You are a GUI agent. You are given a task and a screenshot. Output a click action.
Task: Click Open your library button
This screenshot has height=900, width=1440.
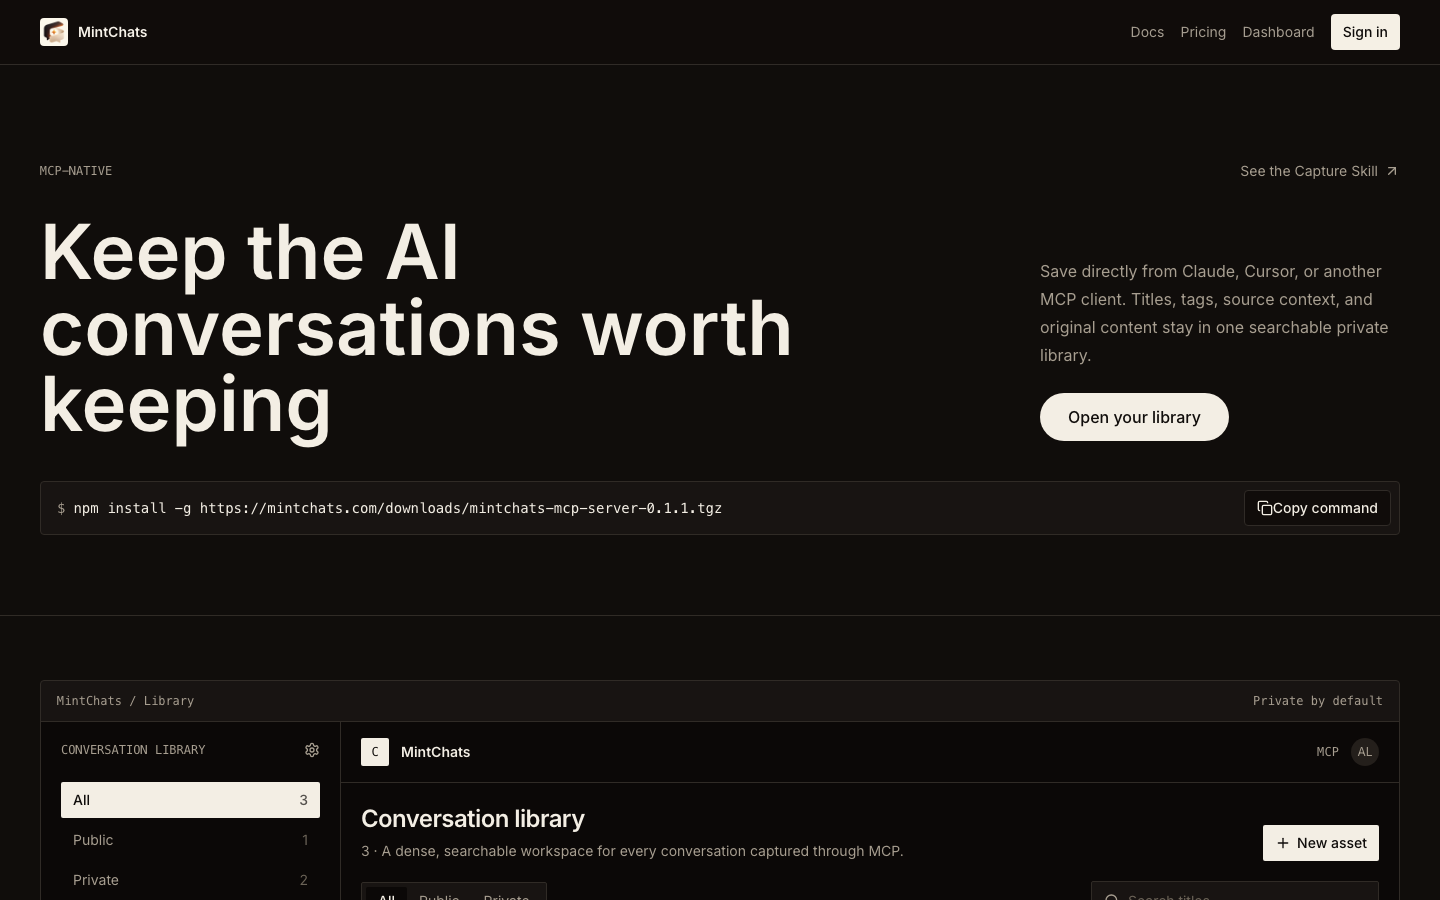click(x=1134, y=417)
